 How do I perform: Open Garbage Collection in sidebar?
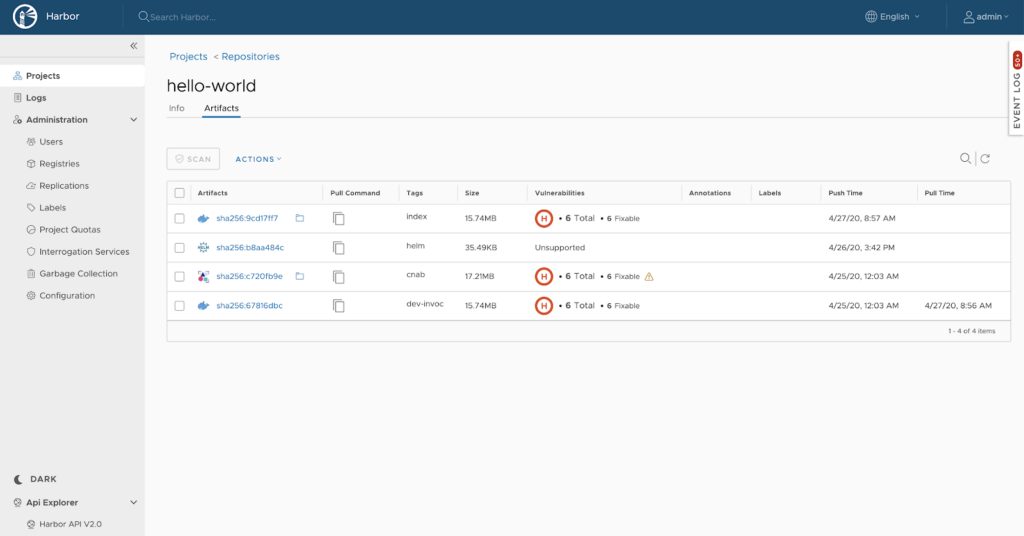pyautogui.click(x=78, y=274)
